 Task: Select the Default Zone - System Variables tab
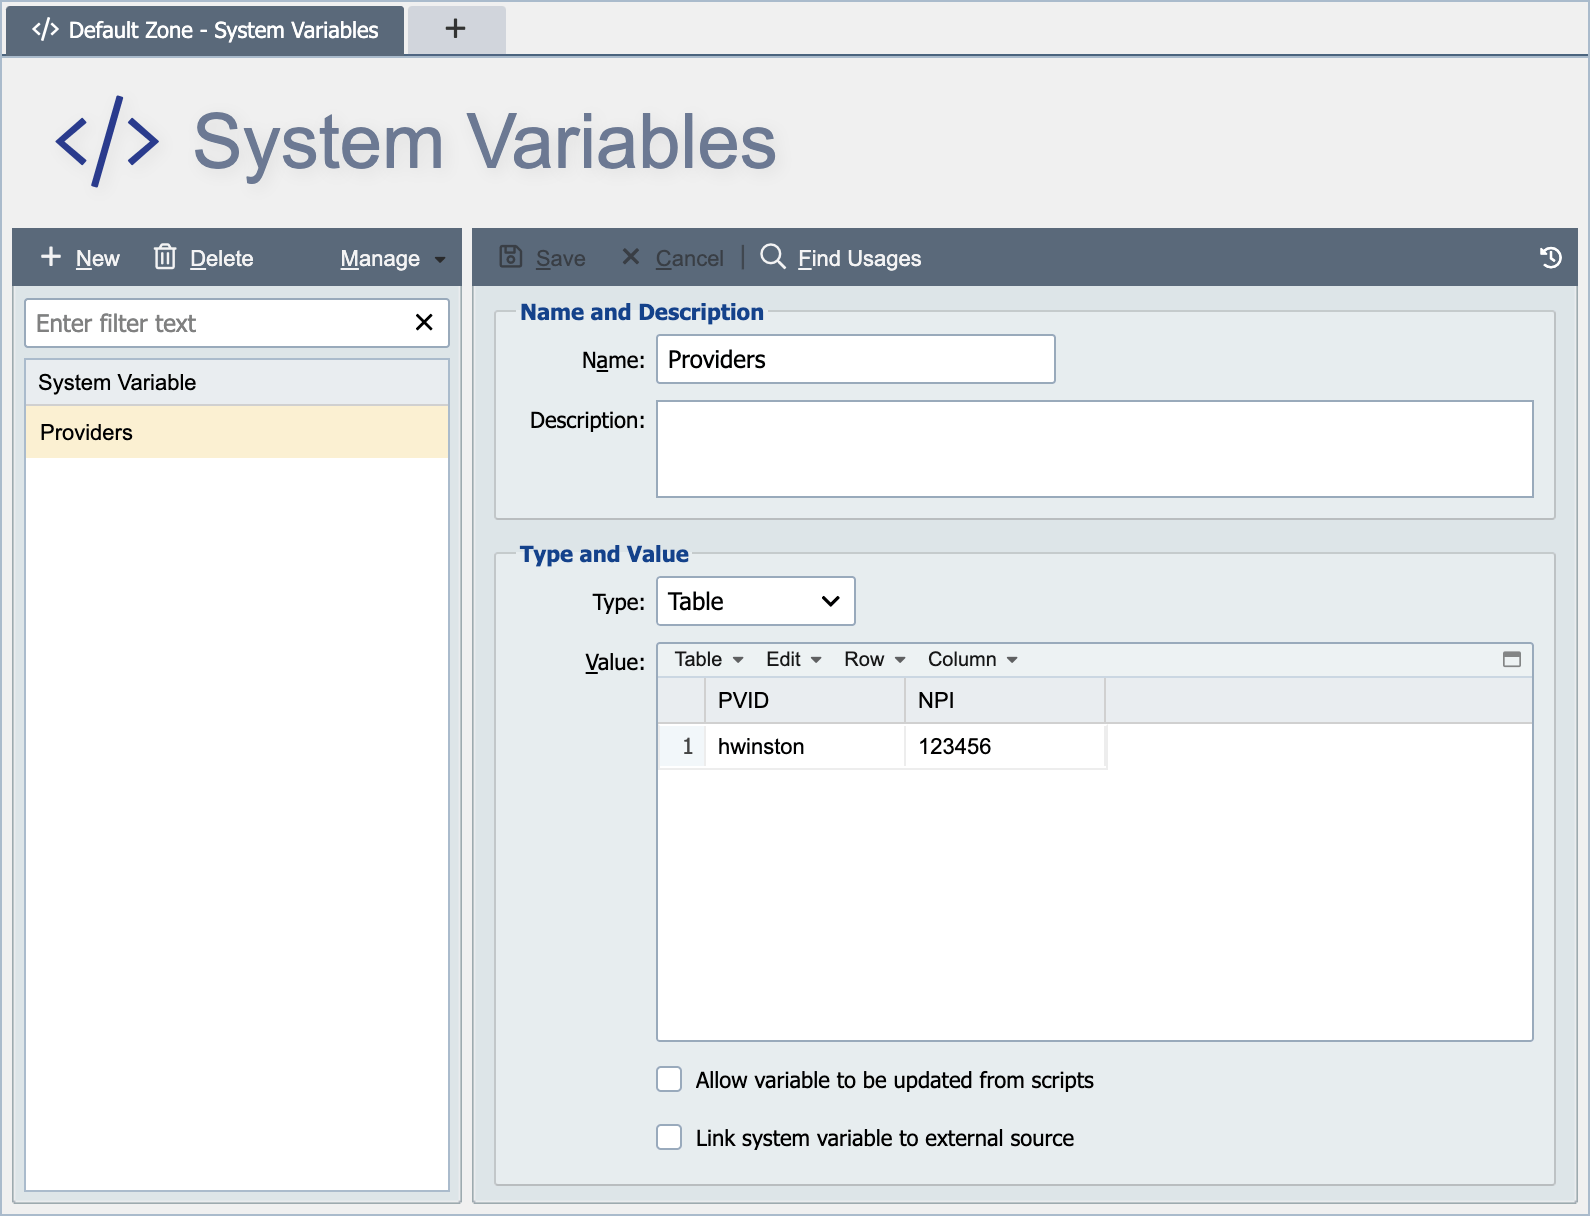pos(205,30)
